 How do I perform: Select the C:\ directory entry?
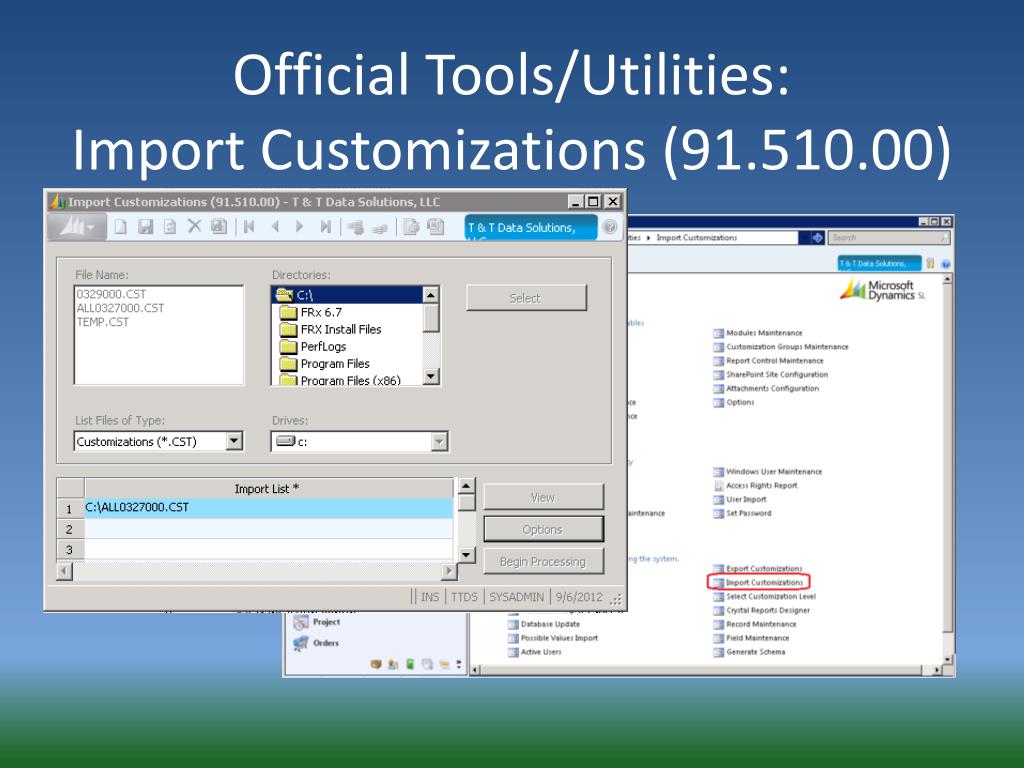click(x=347, y=295)
